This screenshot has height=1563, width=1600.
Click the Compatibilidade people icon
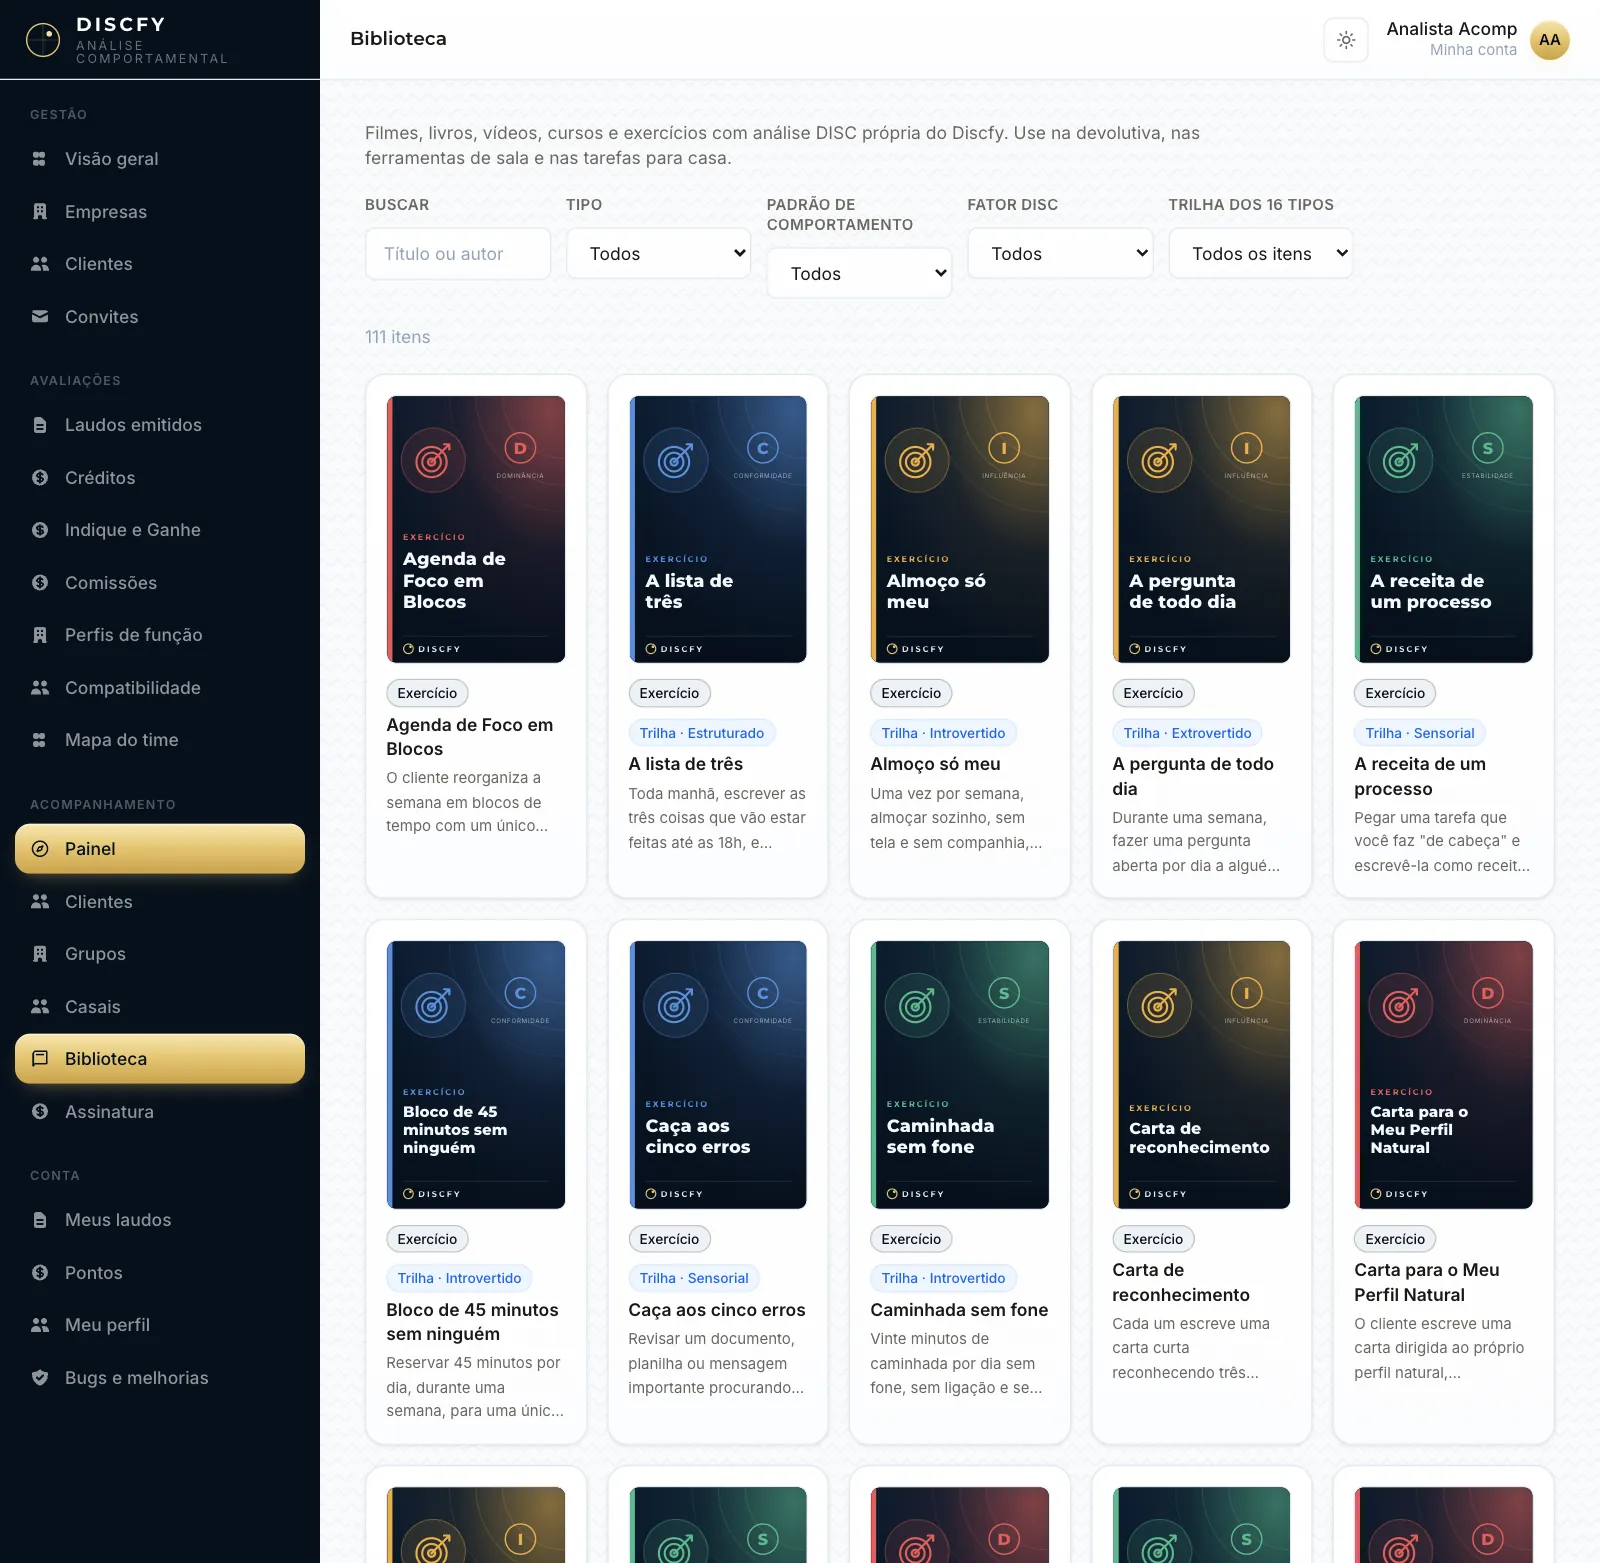[x=40, y=688]
